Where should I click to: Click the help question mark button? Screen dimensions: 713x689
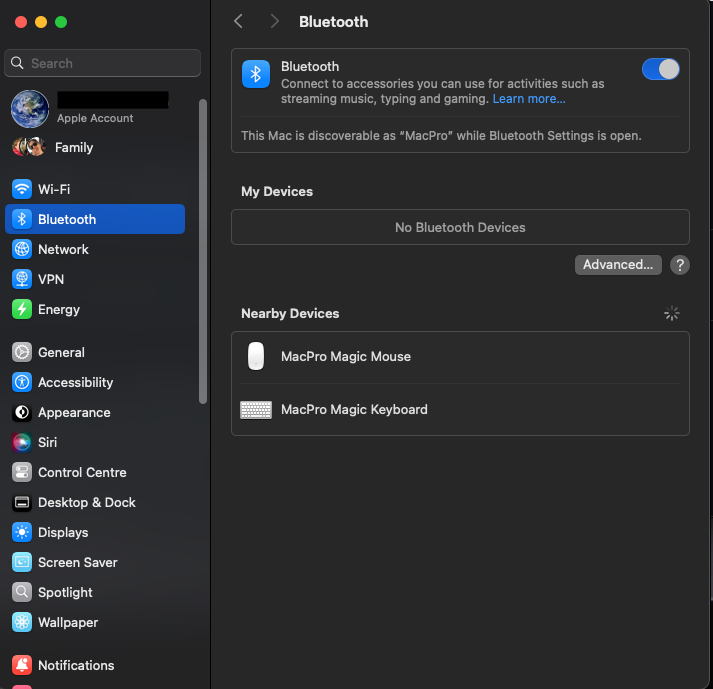(x=680, y=265)
